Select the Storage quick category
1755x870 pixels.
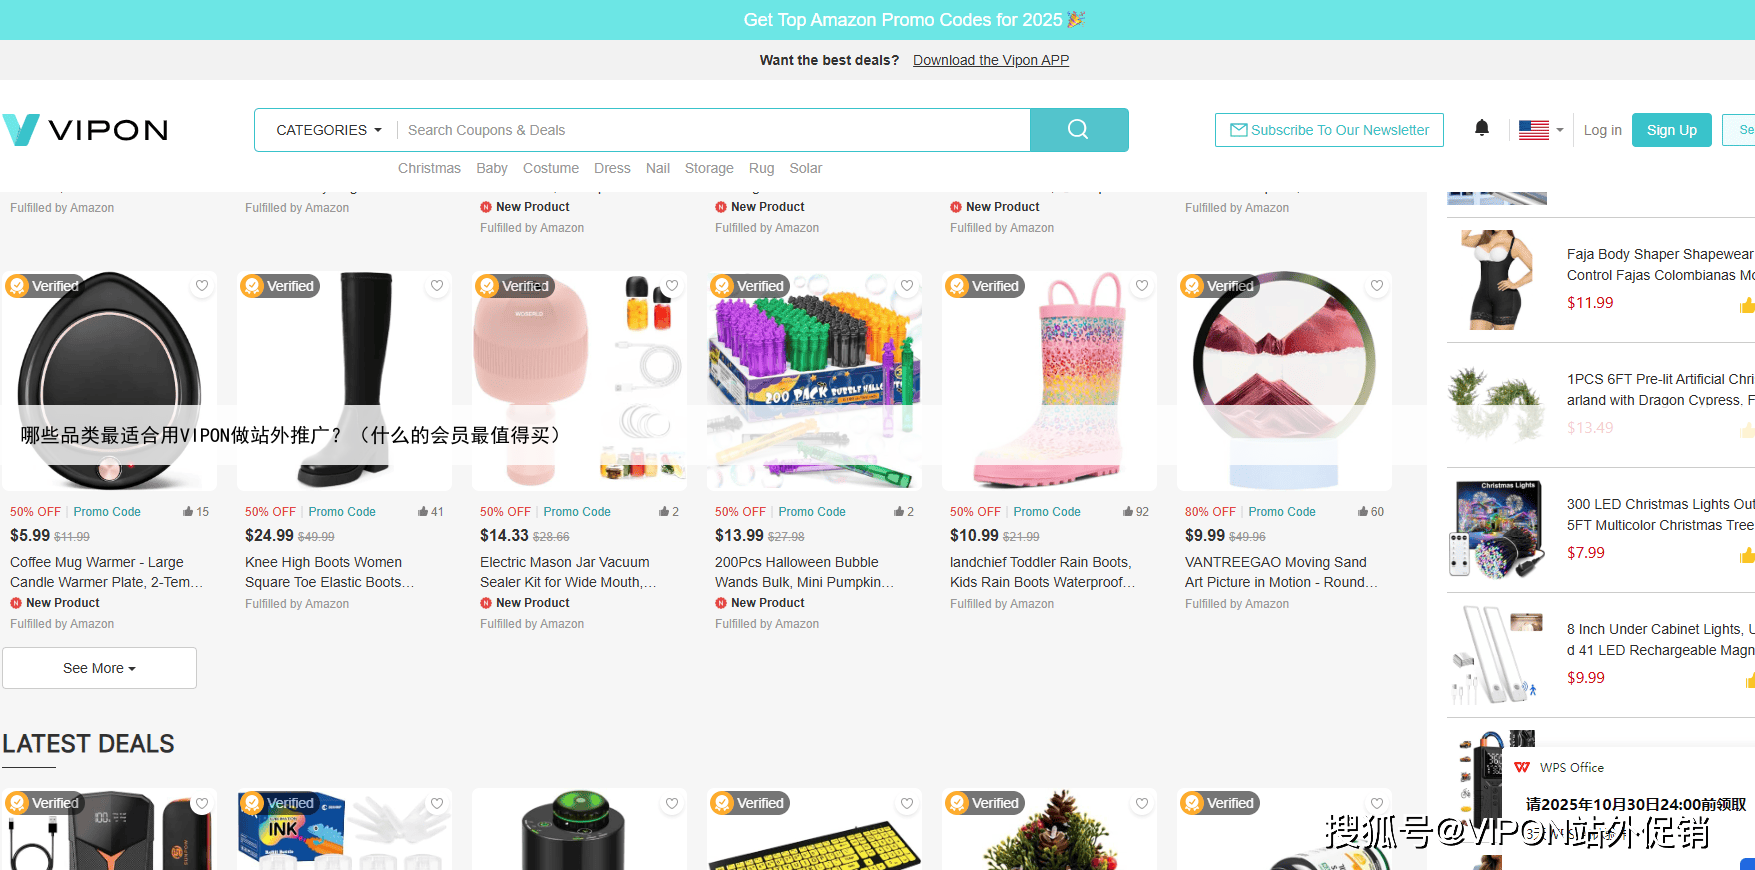709,168
